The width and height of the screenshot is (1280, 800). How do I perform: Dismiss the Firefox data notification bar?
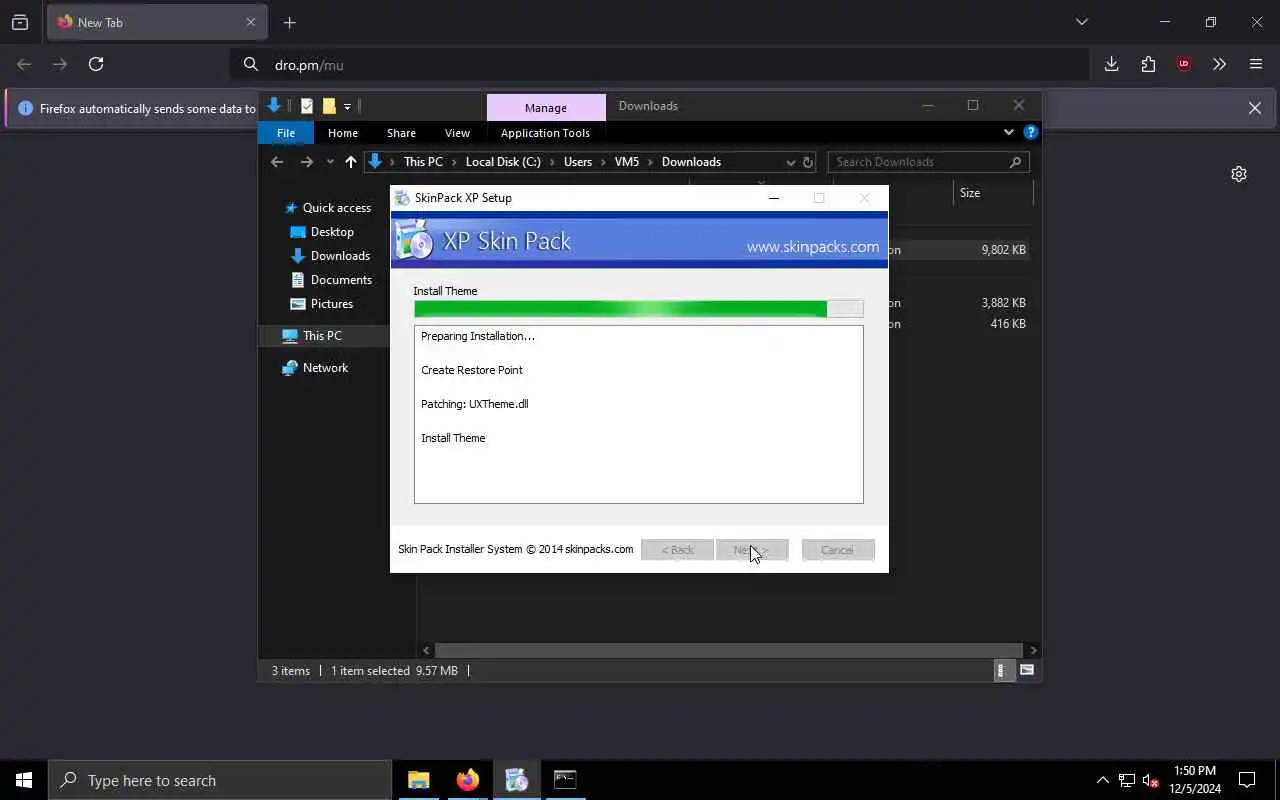click(1254, 108)
